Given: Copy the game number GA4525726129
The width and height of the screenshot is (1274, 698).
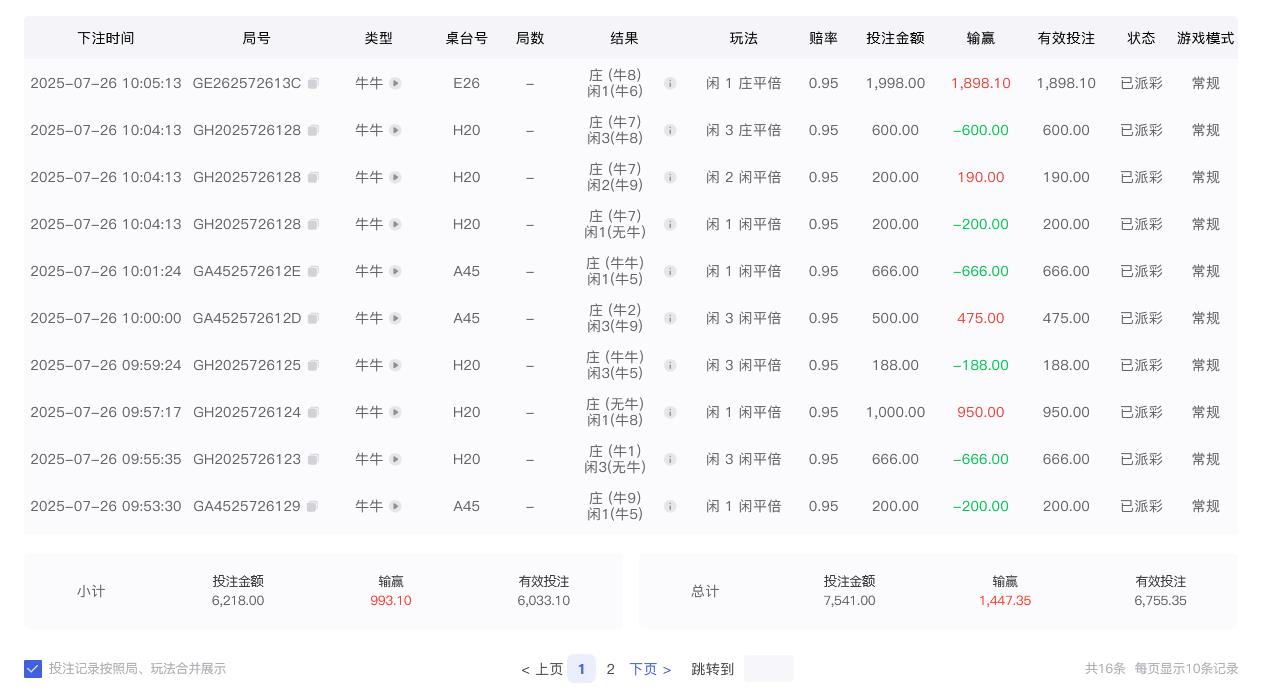Looking at the screenshot, I should tap(313, 506).
